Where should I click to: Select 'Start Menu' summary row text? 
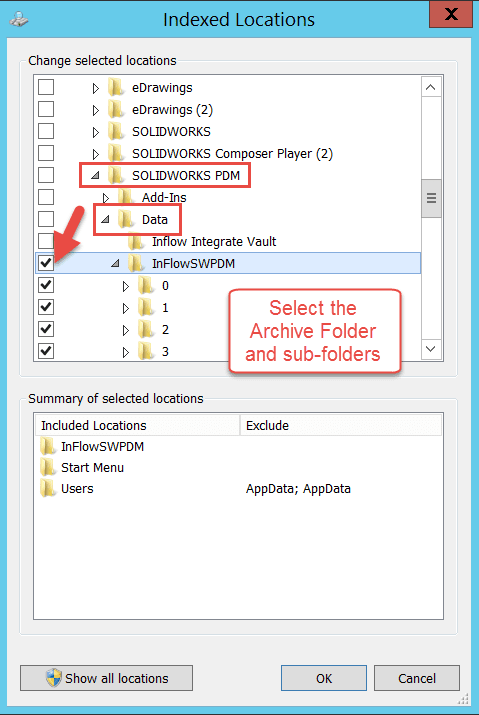coord(93,467)
